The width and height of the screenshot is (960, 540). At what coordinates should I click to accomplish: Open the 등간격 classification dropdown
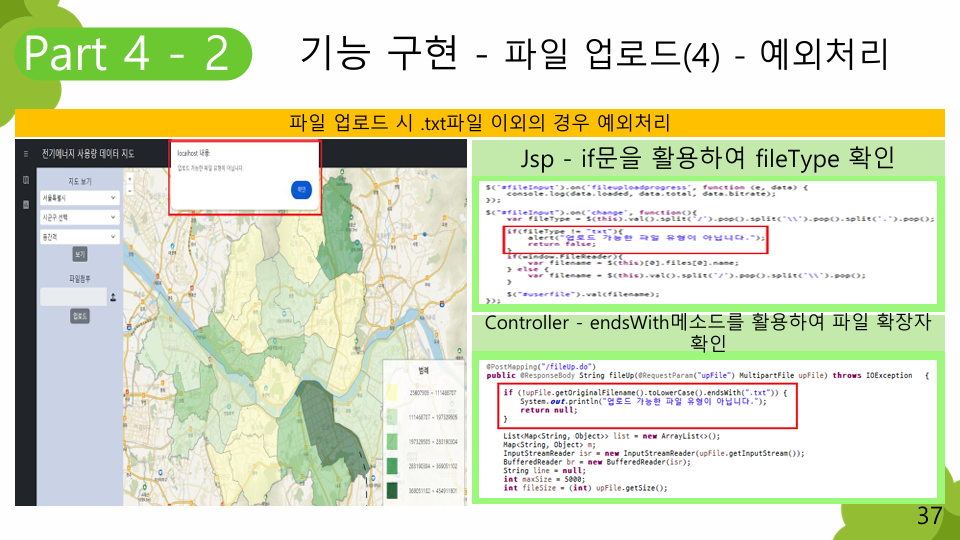79,236
